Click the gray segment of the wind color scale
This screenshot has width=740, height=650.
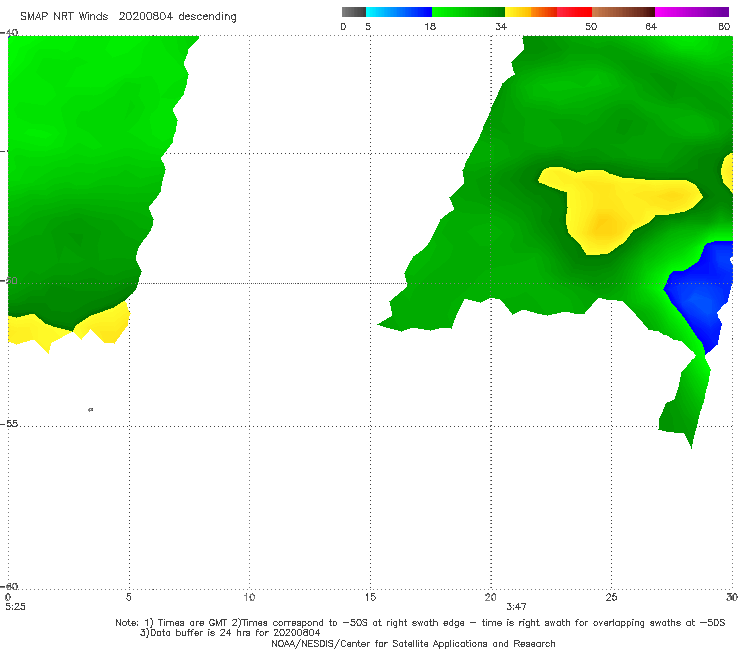[354, 12]
